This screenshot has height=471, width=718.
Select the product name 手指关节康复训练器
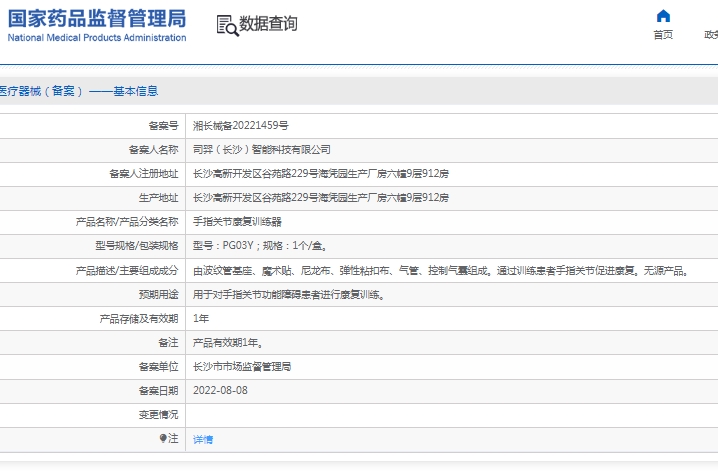237,222
